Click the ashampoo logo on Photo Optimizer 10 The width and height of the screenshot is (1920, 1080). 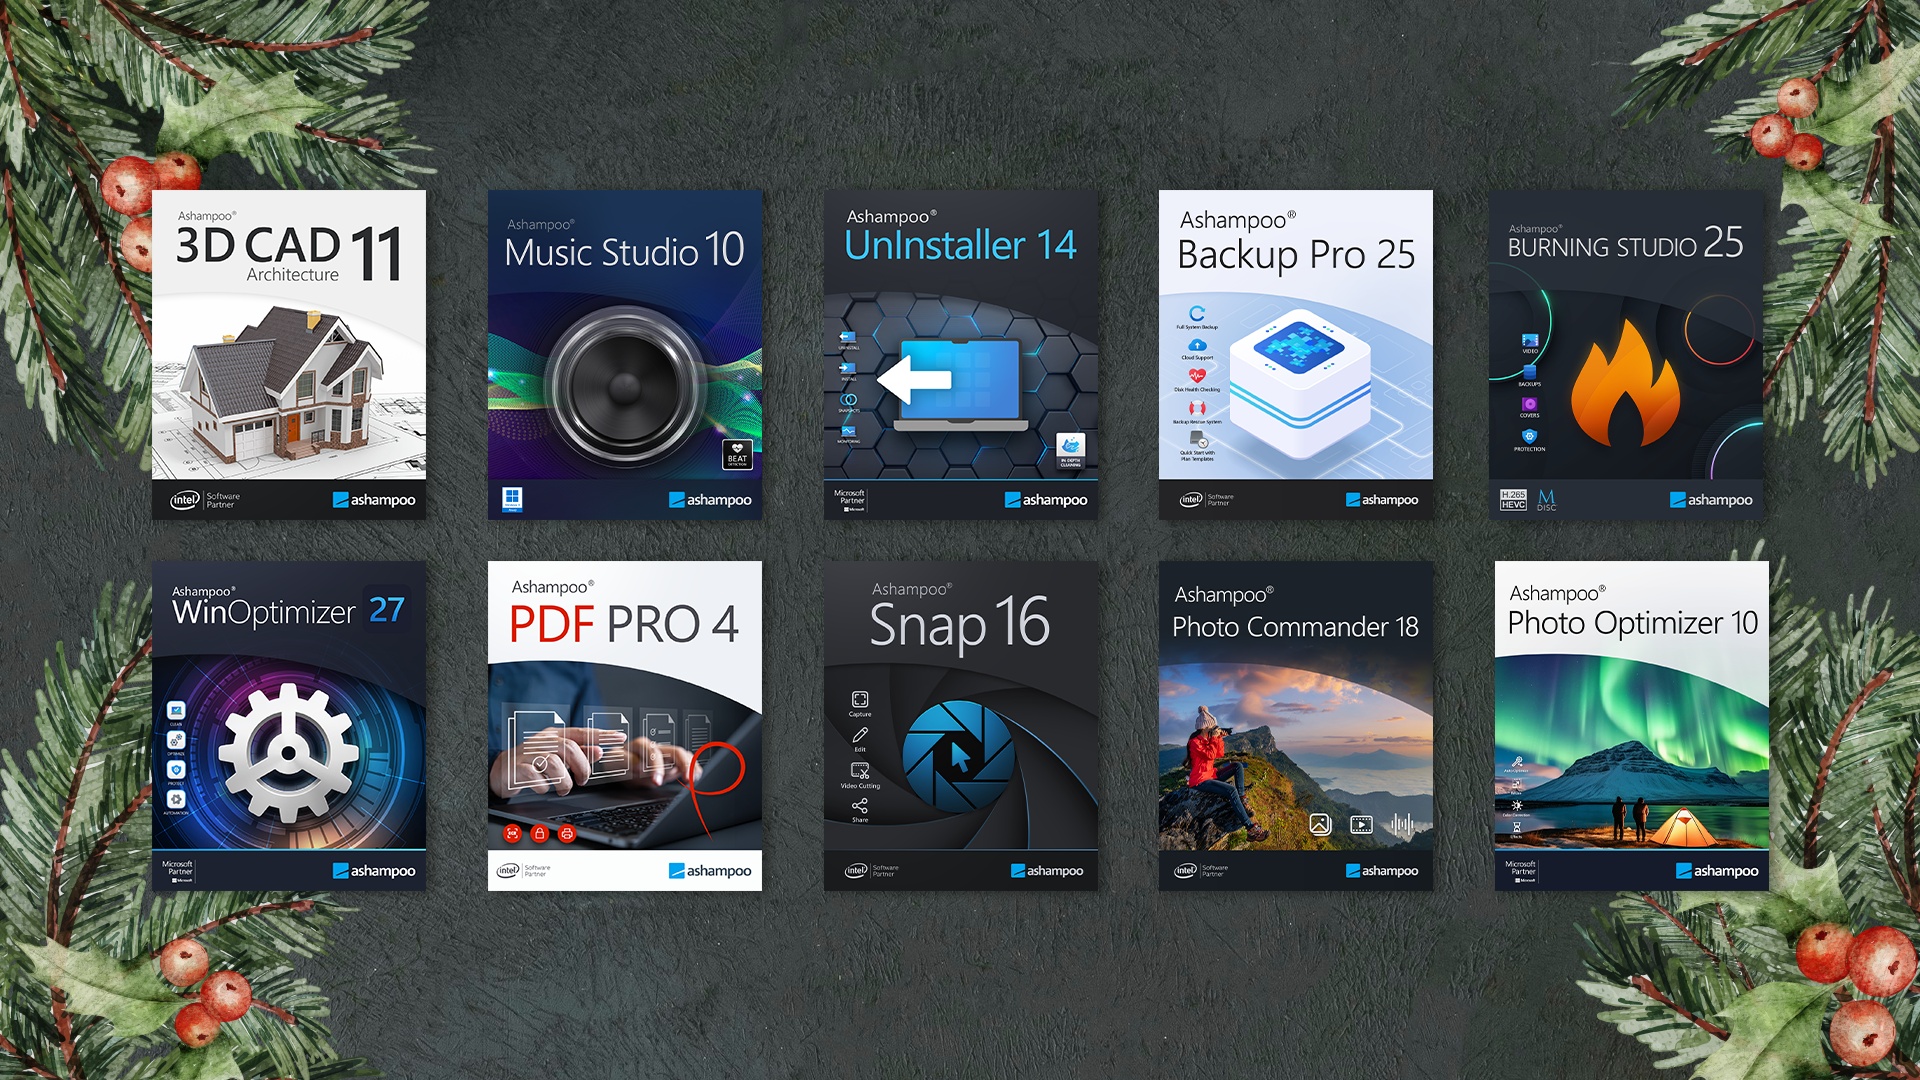point(1716,871)
